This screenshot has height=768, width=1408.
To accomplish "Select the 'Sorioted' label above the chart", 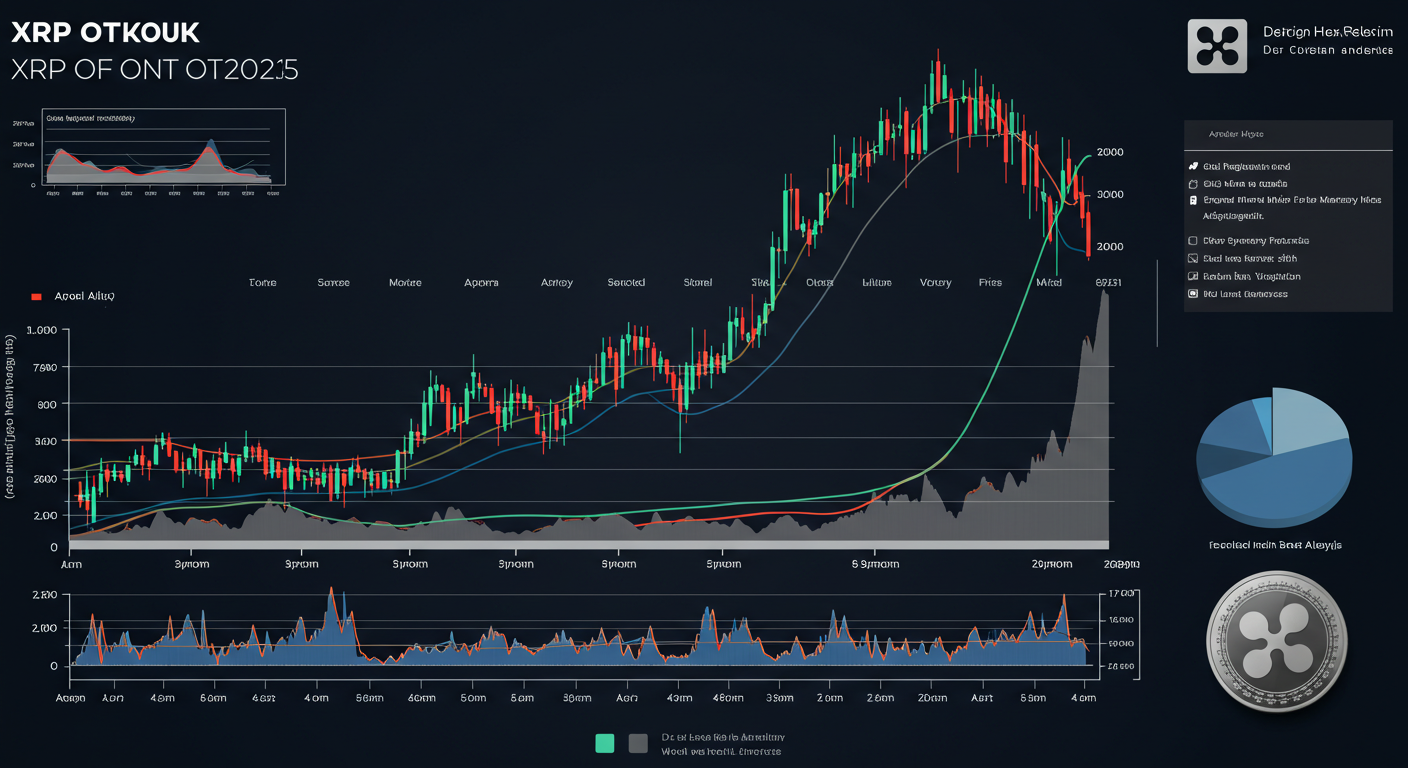I will [626, 283].
